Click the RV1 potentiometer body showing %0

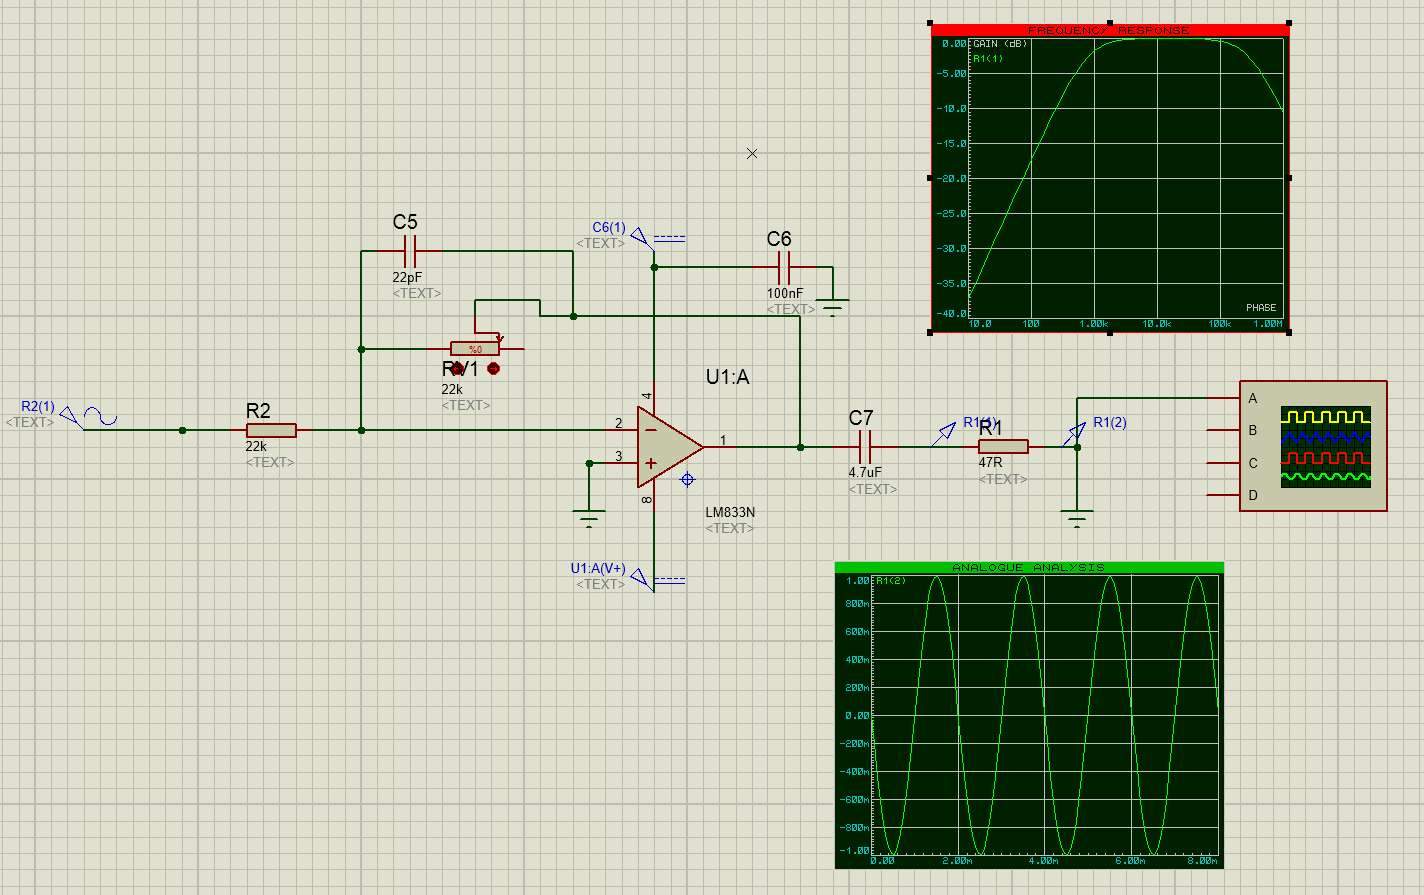[x=475, y=349]
